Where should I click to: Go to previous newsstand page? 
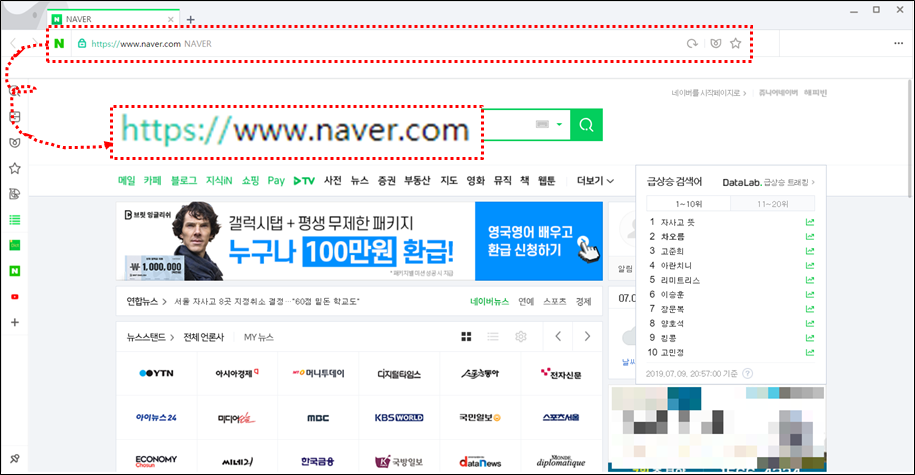[x=558, y=336]
